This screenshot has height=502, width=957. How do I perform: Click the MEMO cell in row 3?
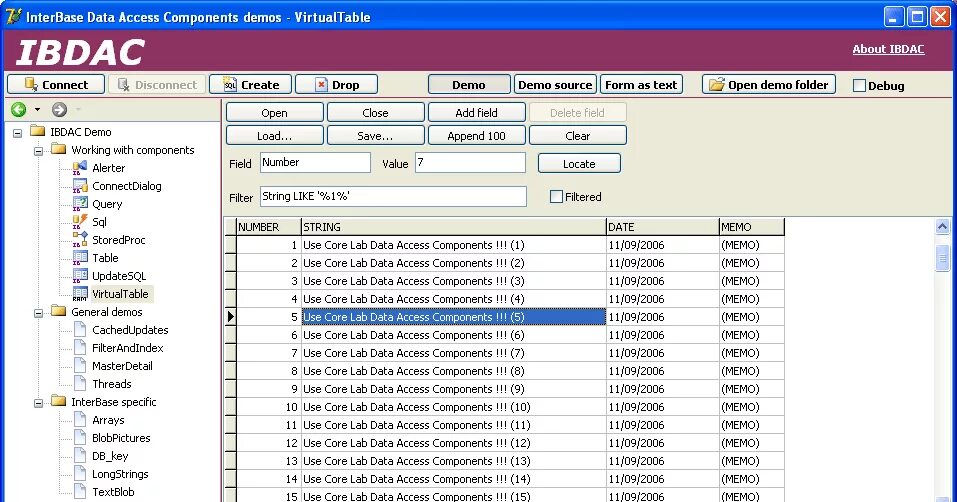click(752, 281)
